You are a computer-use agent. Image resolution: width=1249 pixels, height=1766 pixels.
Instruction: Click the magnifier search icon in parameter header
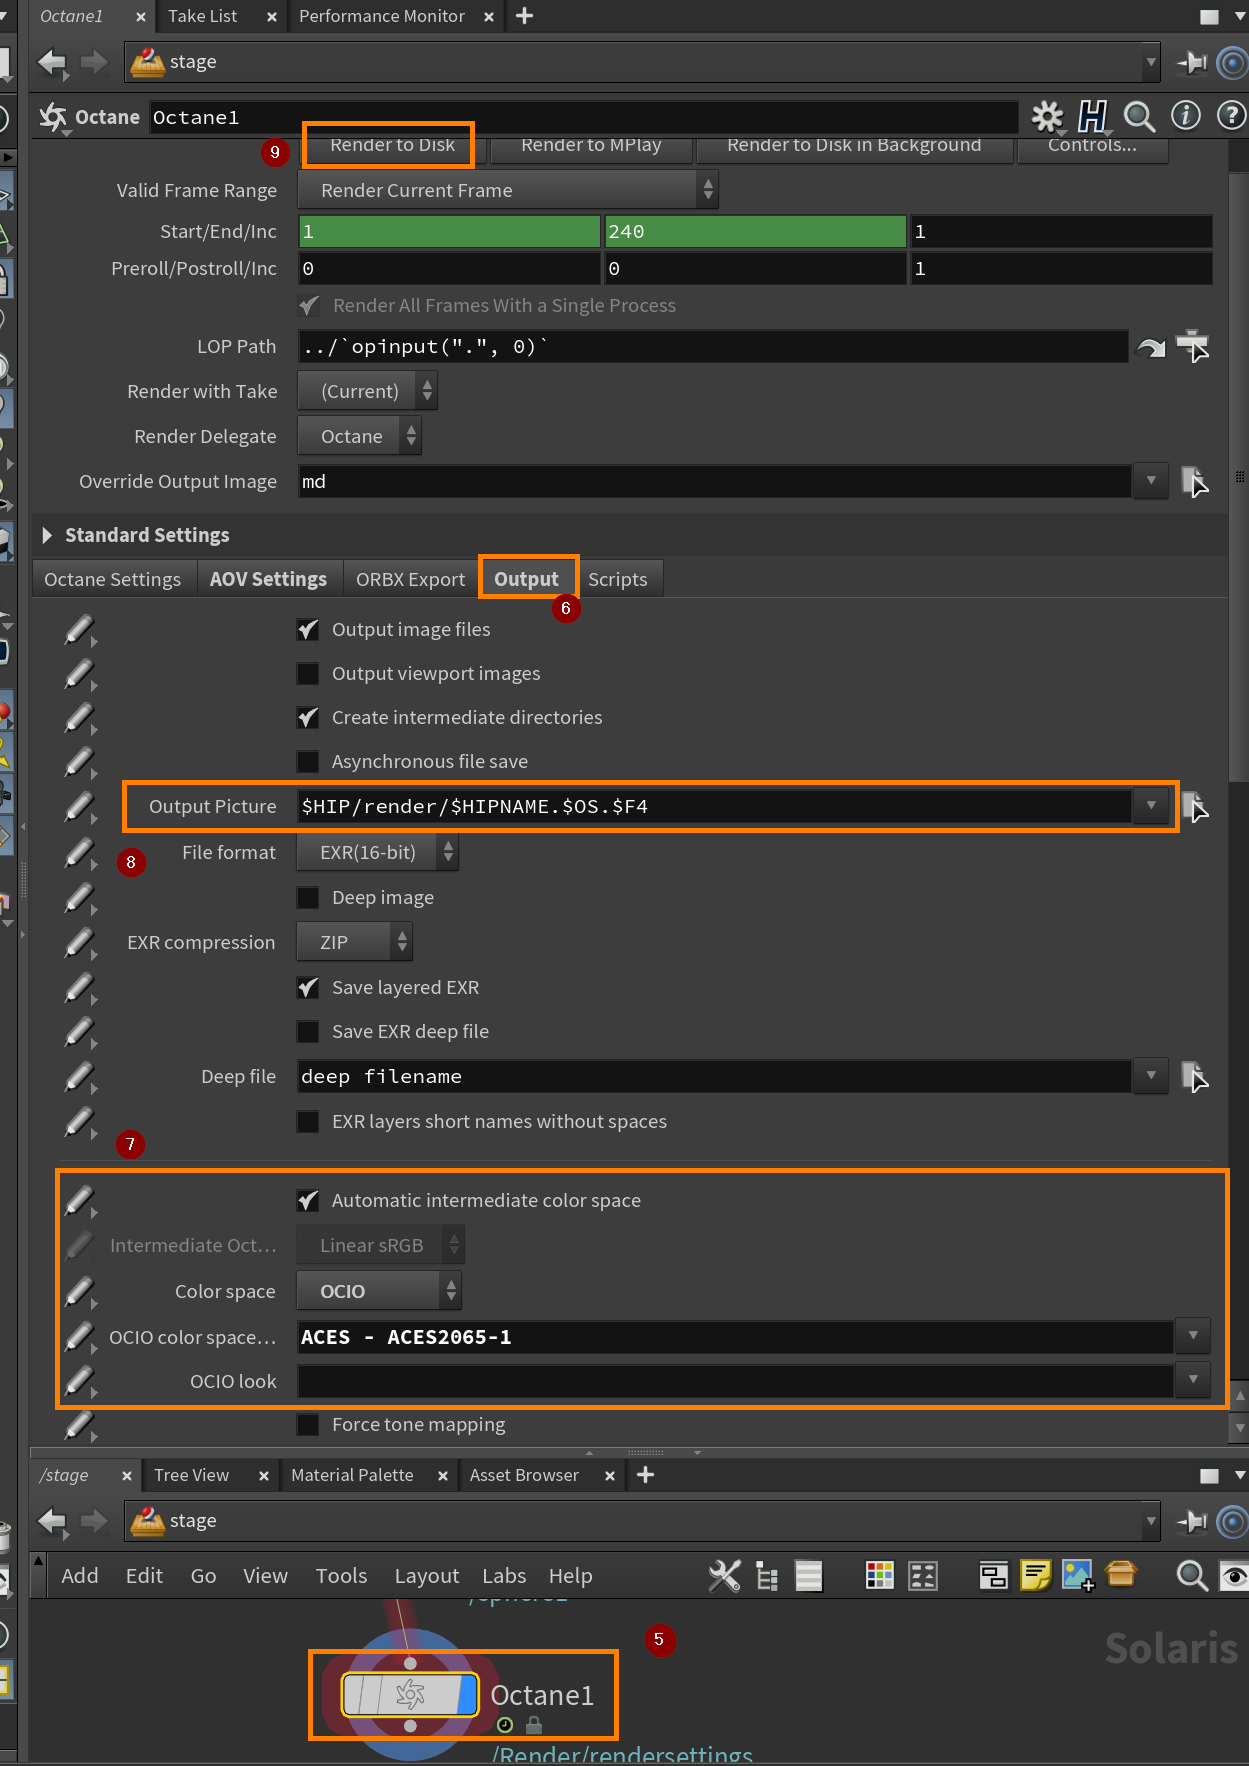pos(1139,117)
